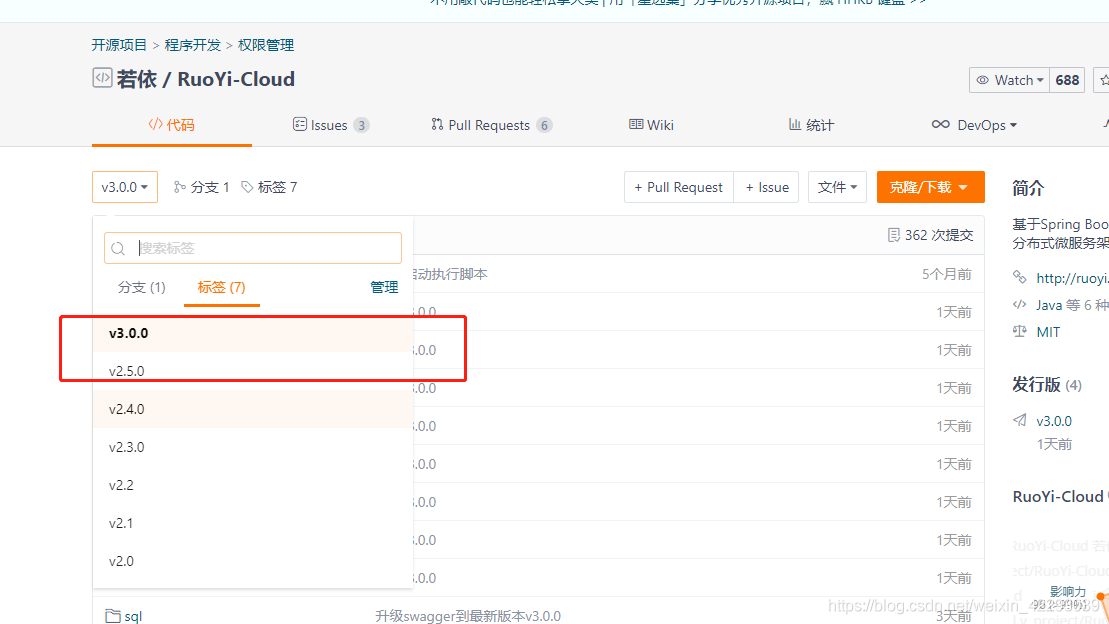Expand the 文件 file dropdown
The image size is (1109, 624).
click(837, 187)
